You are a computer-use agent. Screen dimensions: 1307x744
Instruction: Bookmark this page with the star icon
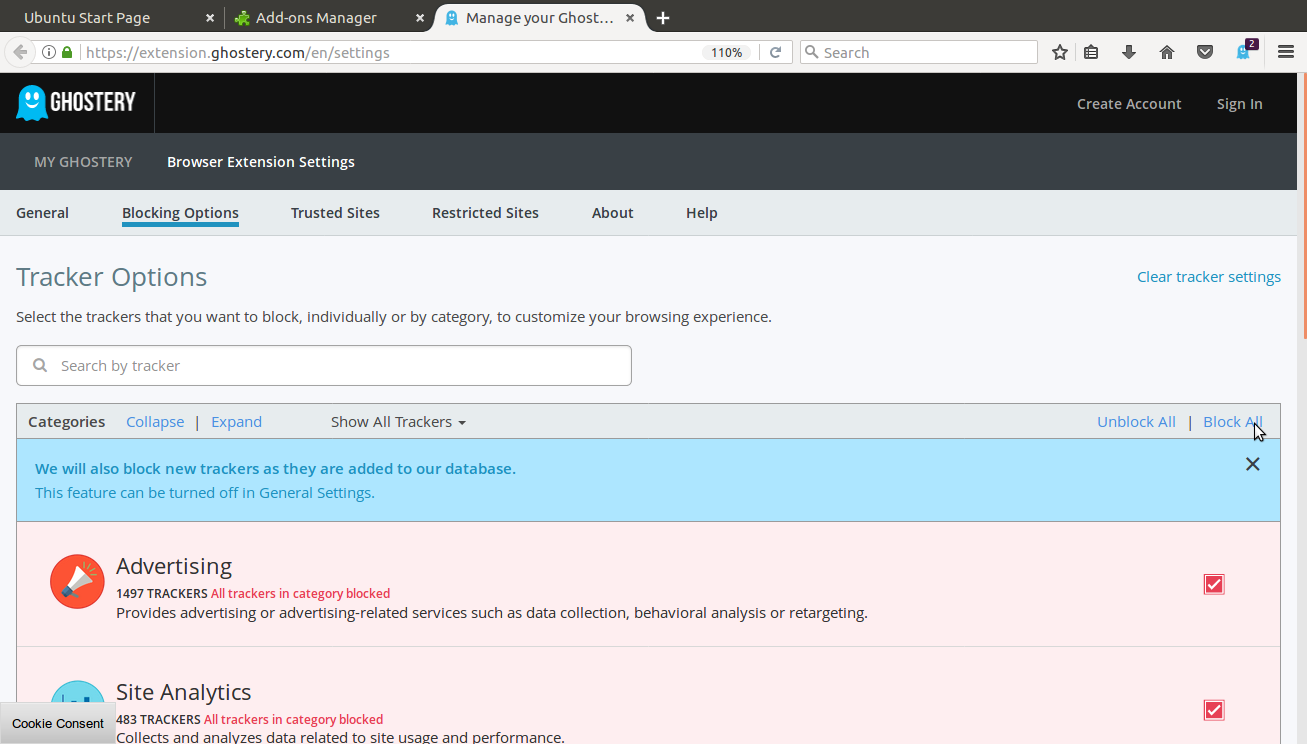coord(1060,52)
